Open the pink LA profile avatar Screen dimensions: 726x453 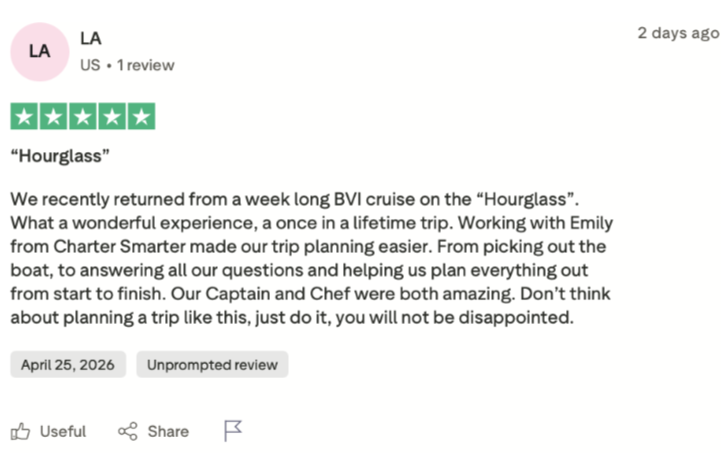coord(40,52)
